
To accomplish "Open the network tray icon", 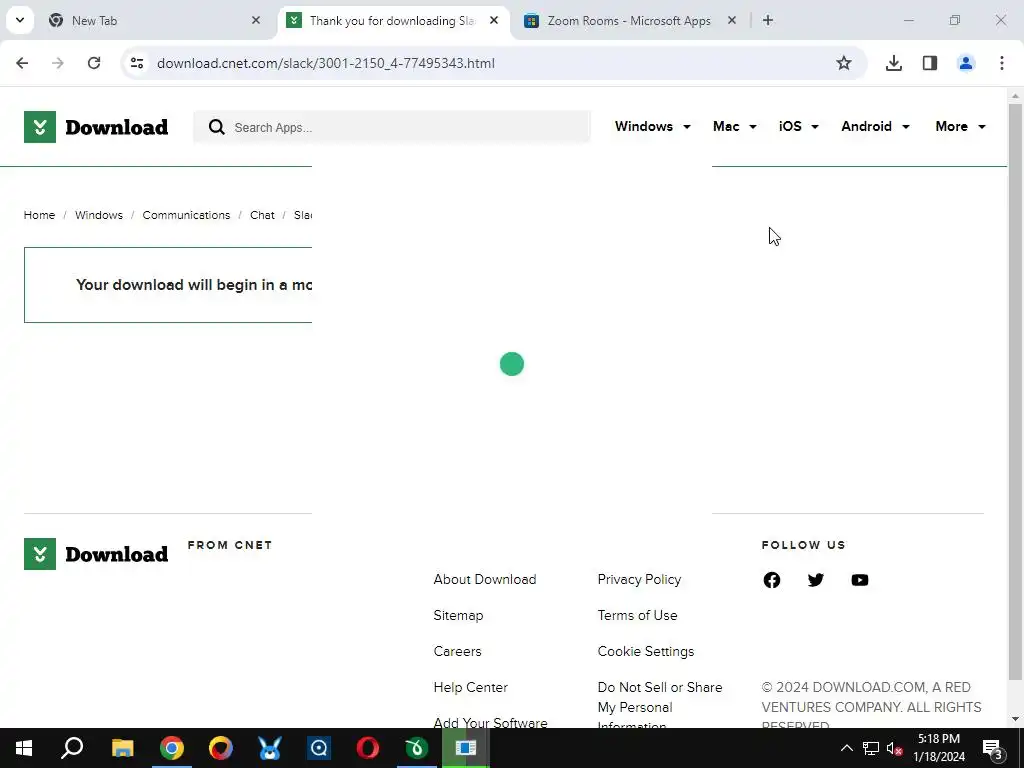I will 871,748.
